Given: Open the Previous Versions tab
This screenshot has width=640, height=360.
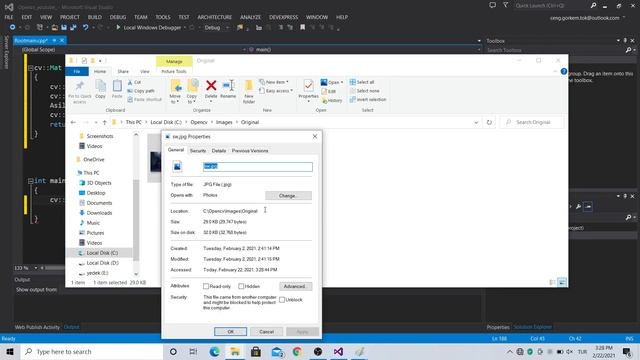Looking at the screenshot, I should (250, 151).
